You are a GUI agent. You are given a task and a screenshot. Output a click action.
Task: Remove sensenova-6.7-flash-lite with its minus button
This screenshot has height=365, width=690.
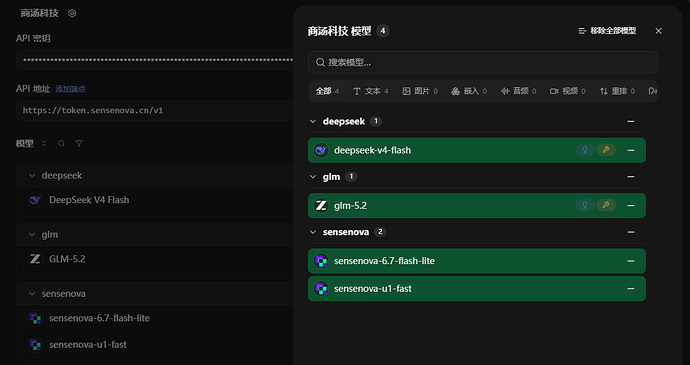coord(631,261)
